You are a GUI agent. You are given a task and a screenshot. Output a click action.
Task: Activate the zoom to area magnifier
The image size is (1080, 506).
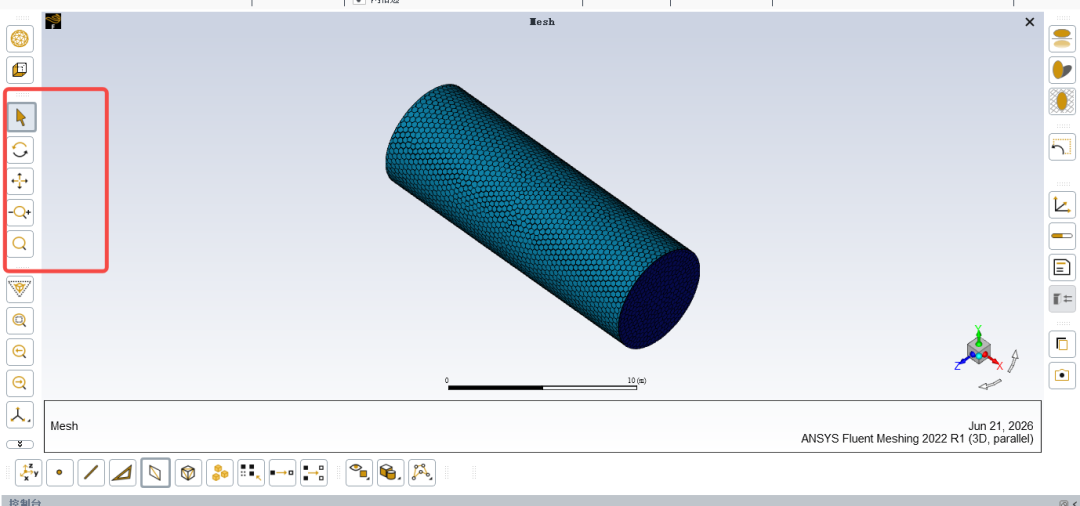[20, 244]
